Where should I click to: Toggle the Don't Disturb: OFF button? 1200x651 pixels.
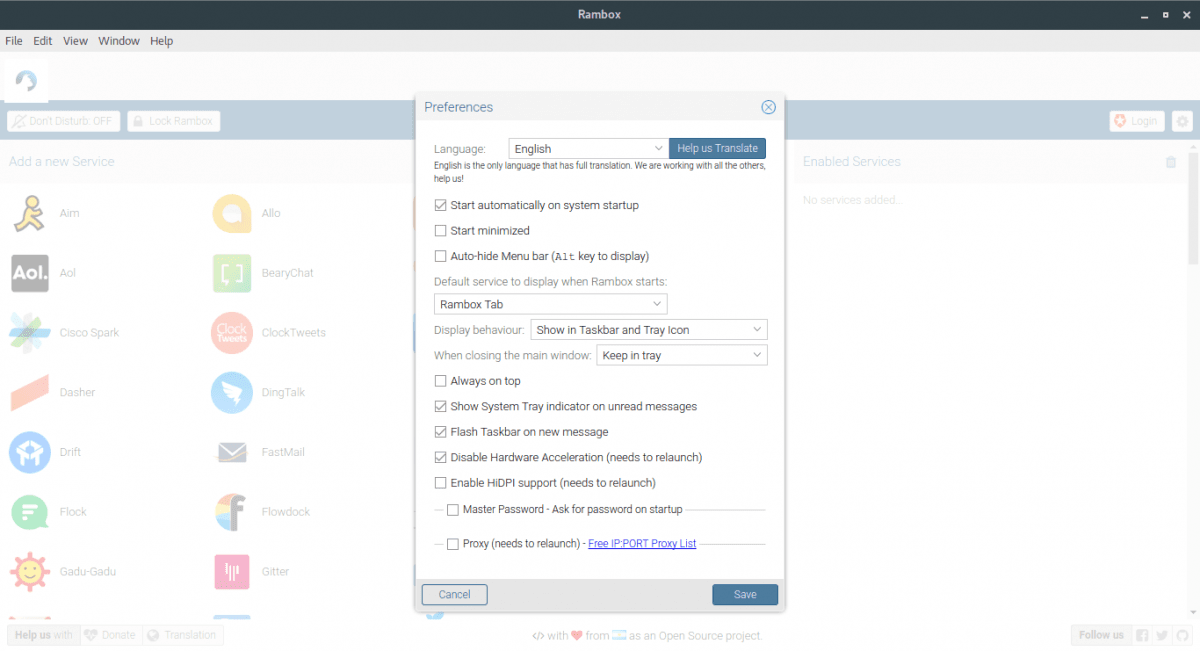64,121
